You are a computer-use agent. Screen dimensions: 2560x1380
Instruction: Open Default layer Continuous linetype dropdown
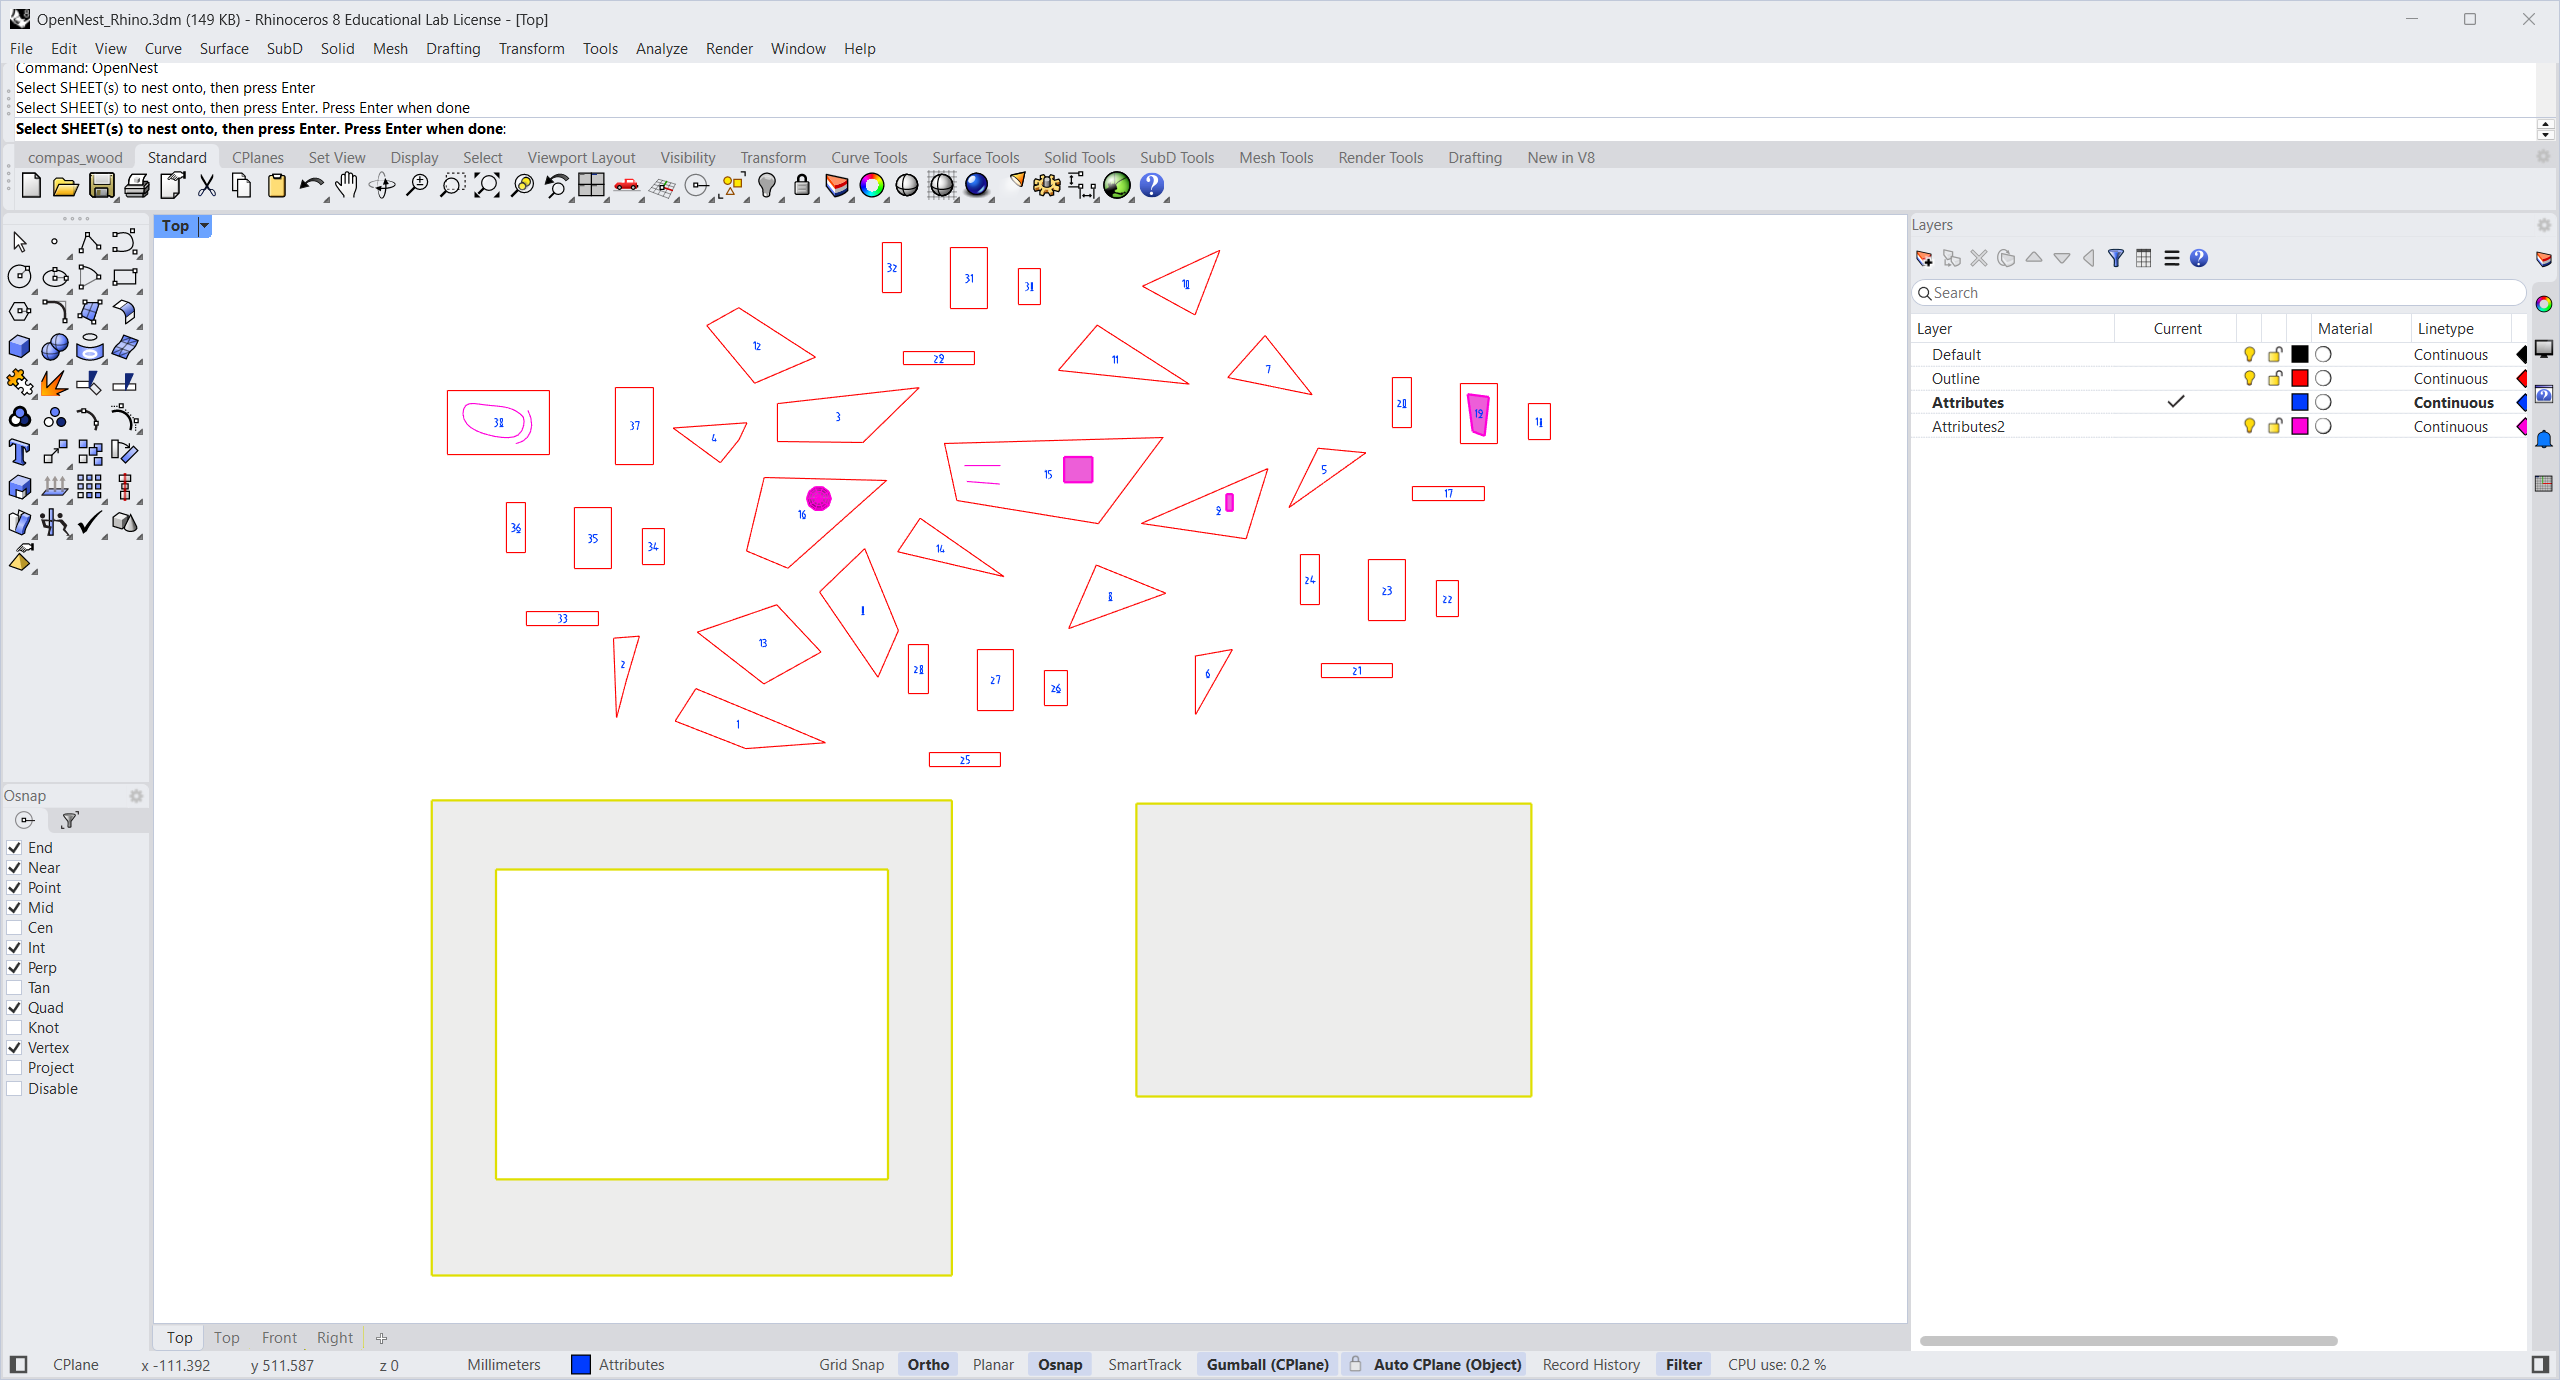tap(2451, 355)
